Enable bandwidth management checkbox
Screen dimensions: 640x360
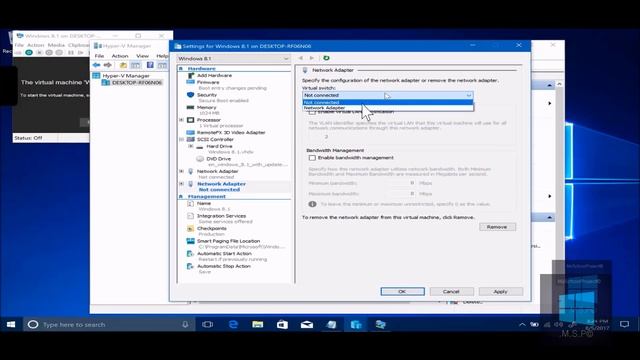312,158
